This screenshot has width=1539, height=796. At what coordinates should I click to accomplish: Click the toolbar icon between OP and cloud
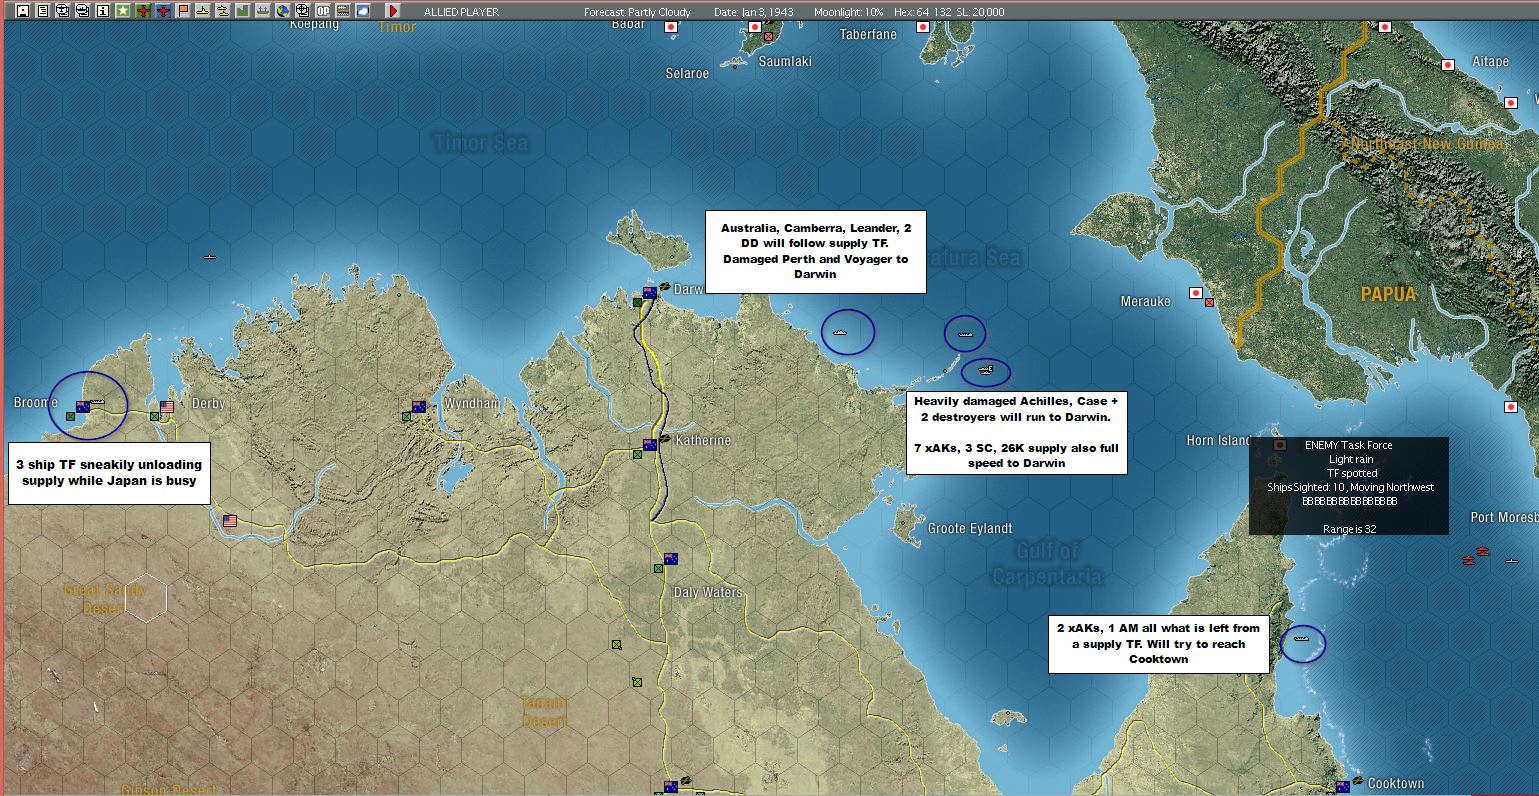[342, 11]
